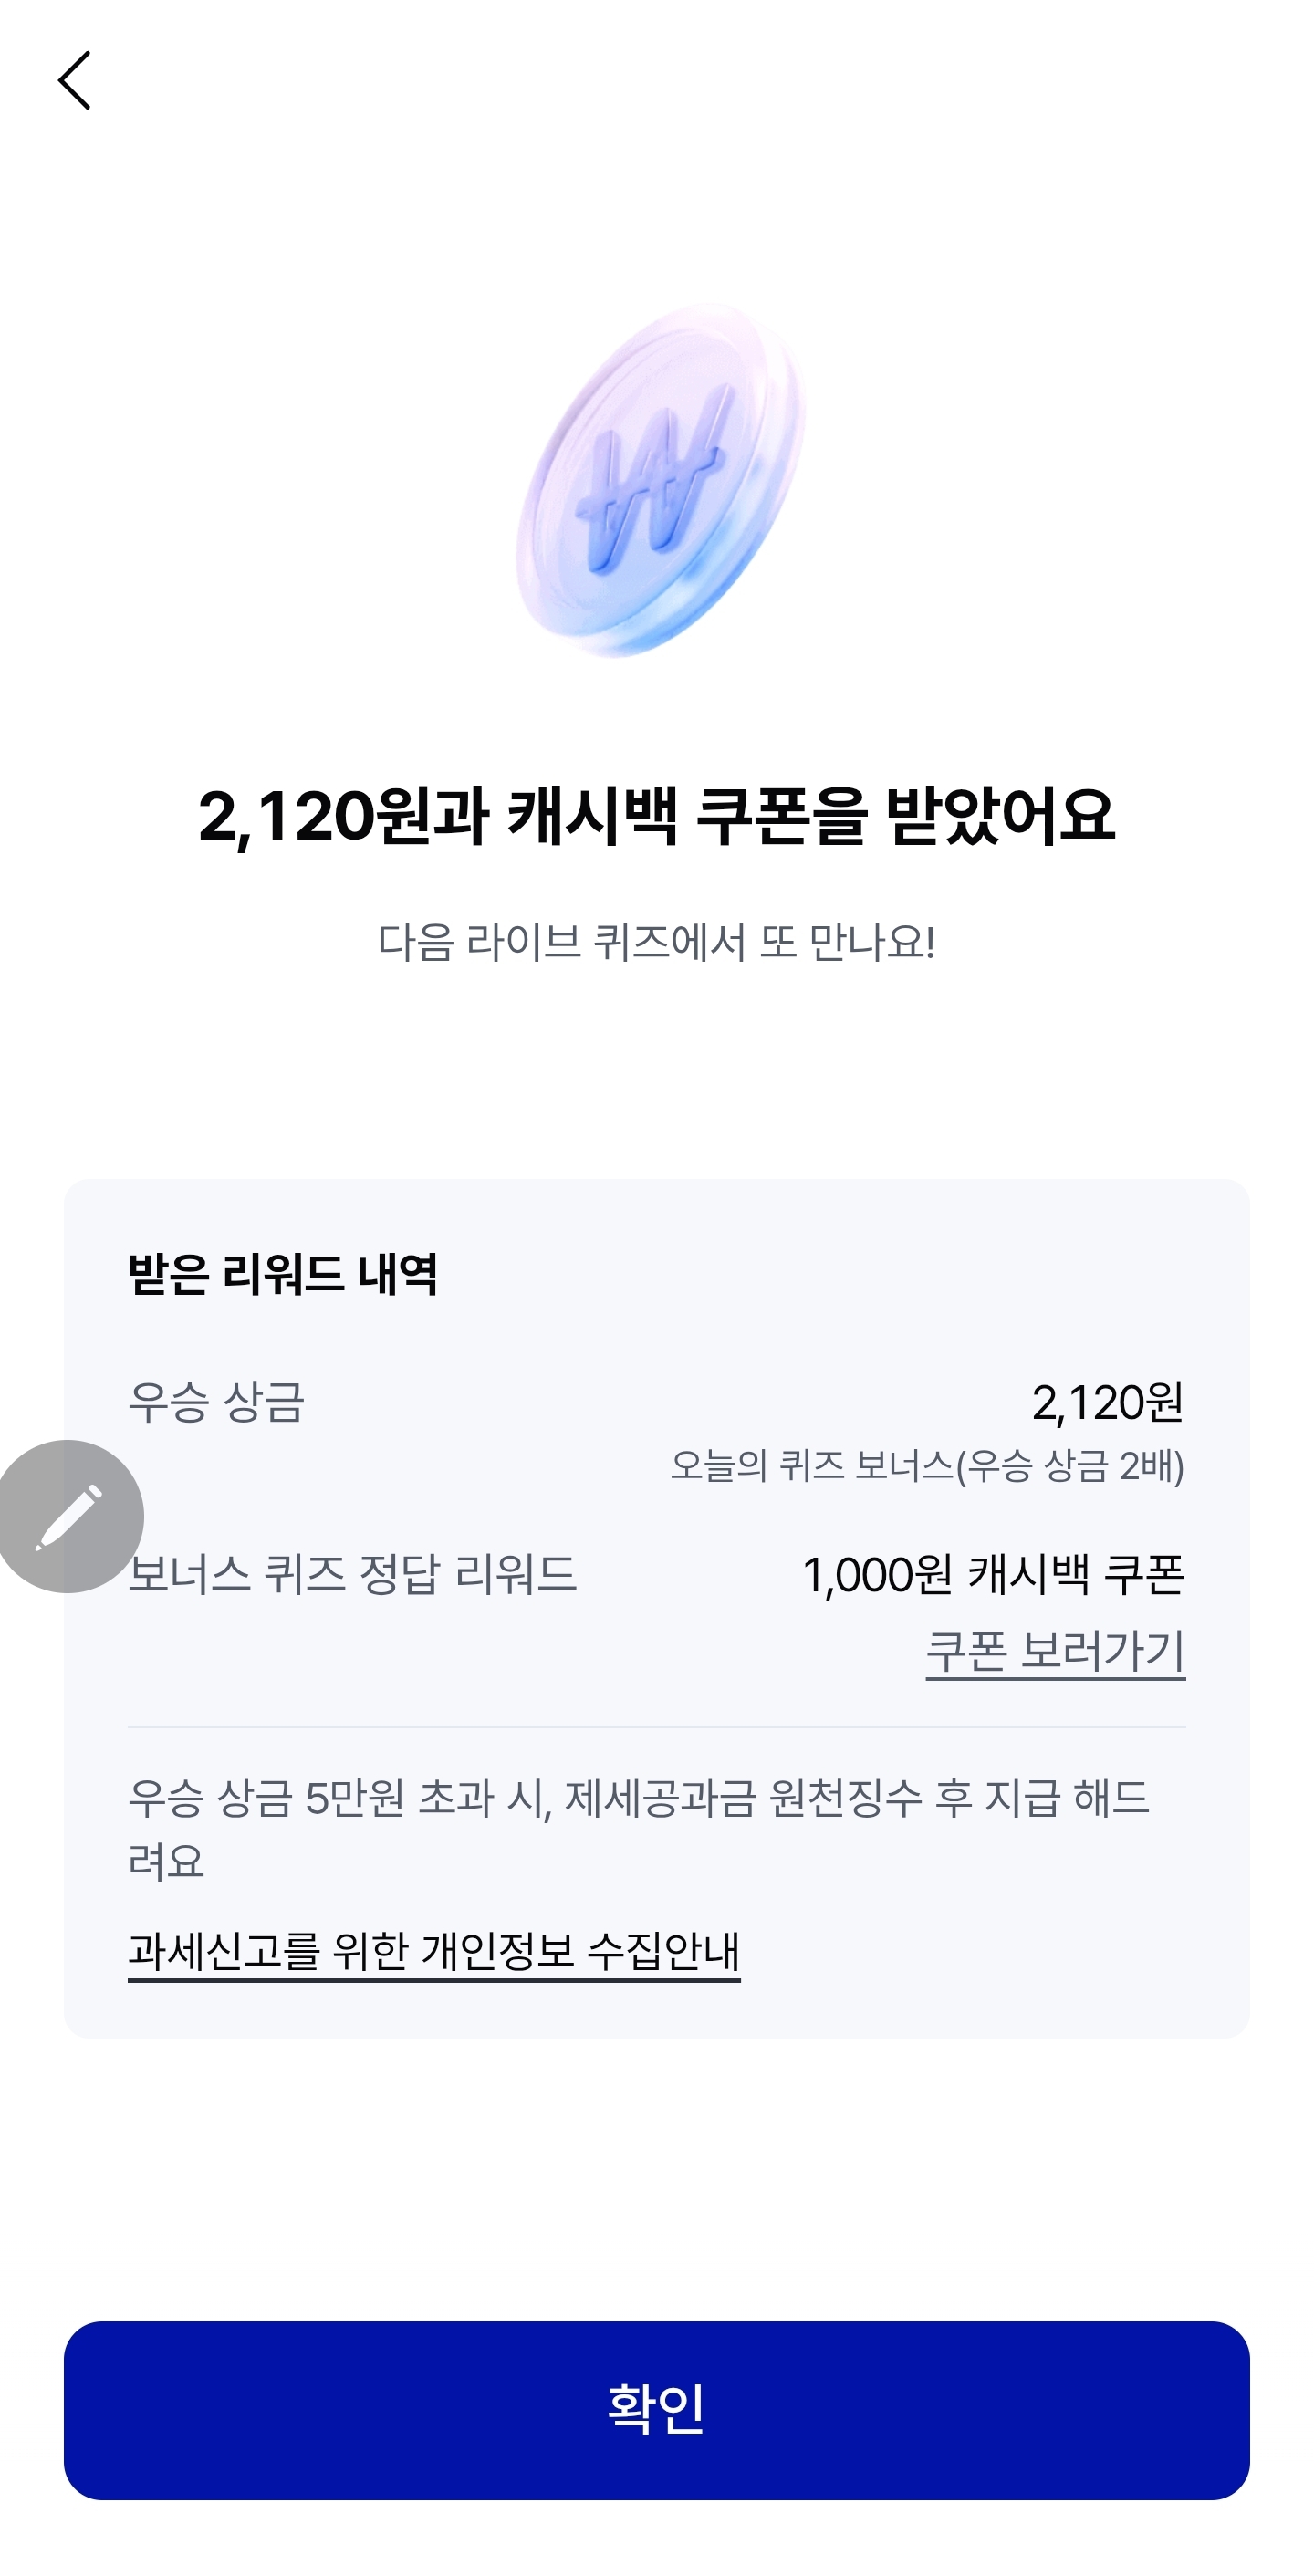
Task: Select the 받은 리워드 내역 heading
Action: pos(283,1274)
